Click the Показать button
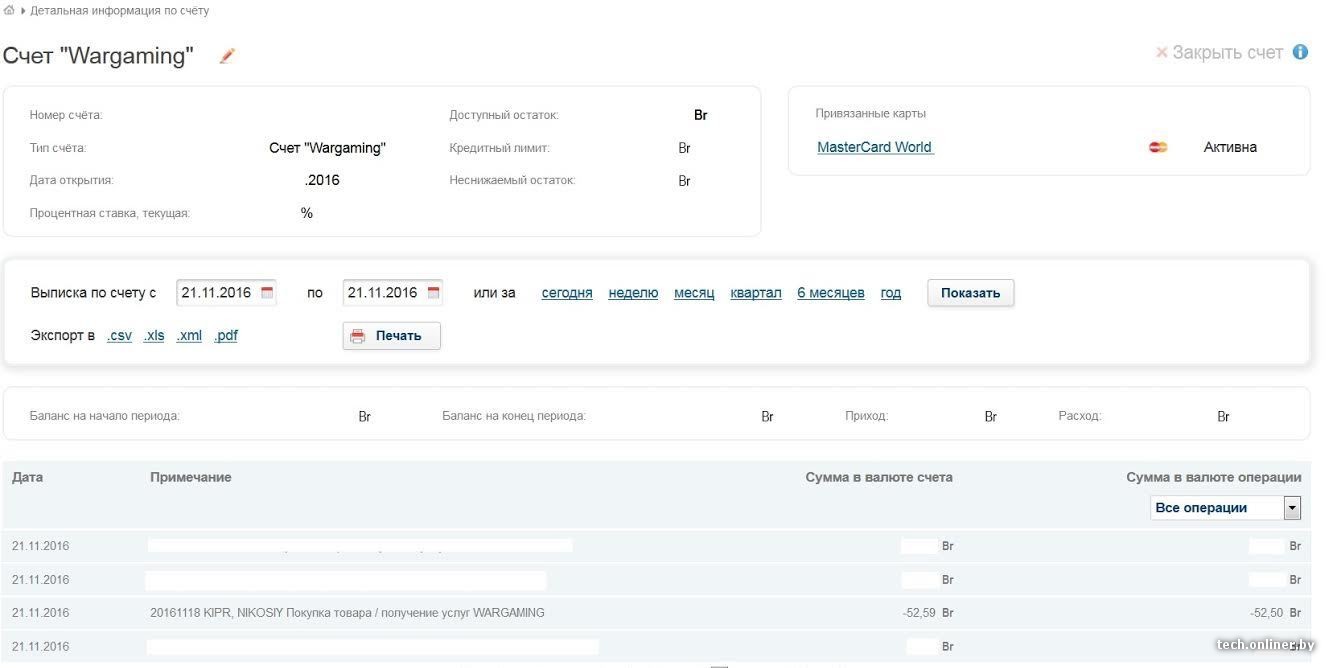The width and height of the screenshot is (1337, 668). pyautogui.click(x=971, y=293)
